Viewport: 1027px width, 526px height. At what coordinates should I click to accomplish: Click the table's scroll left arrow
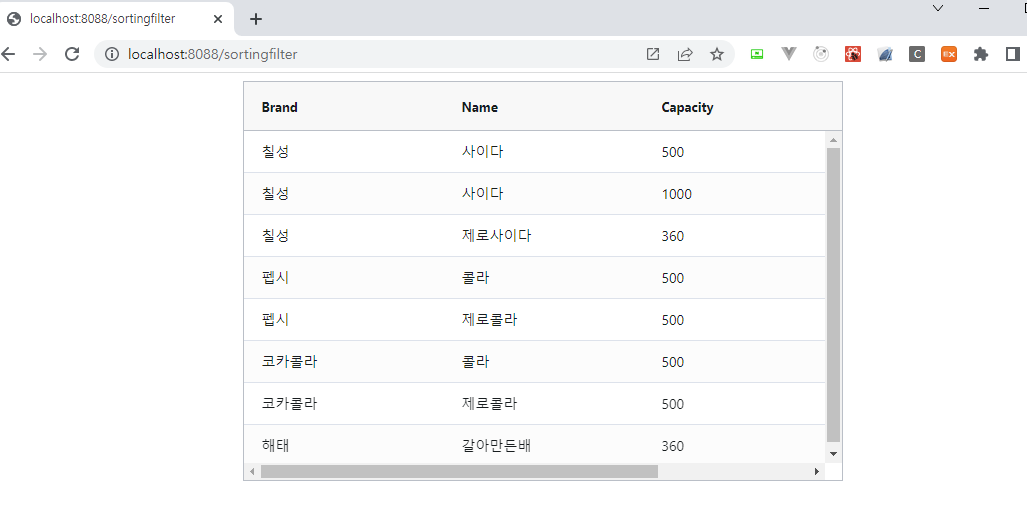pyautogui.click(x=252, y=471)
